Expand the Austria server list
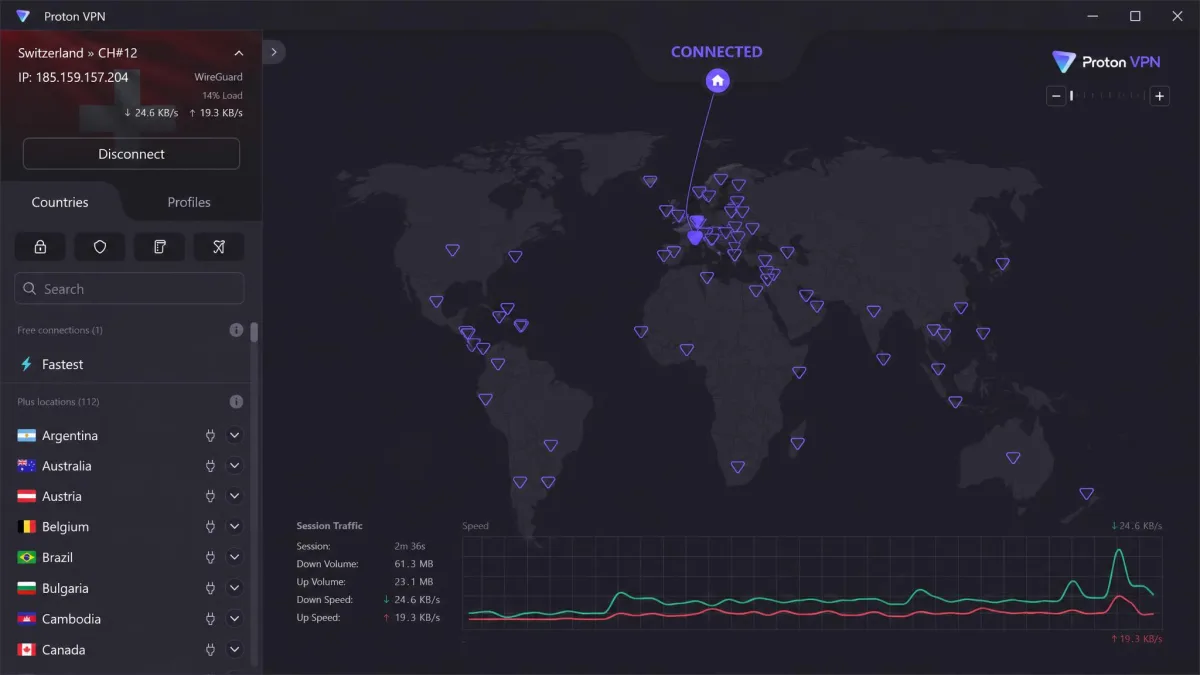 pyautogui.click(x=235, y=496)
